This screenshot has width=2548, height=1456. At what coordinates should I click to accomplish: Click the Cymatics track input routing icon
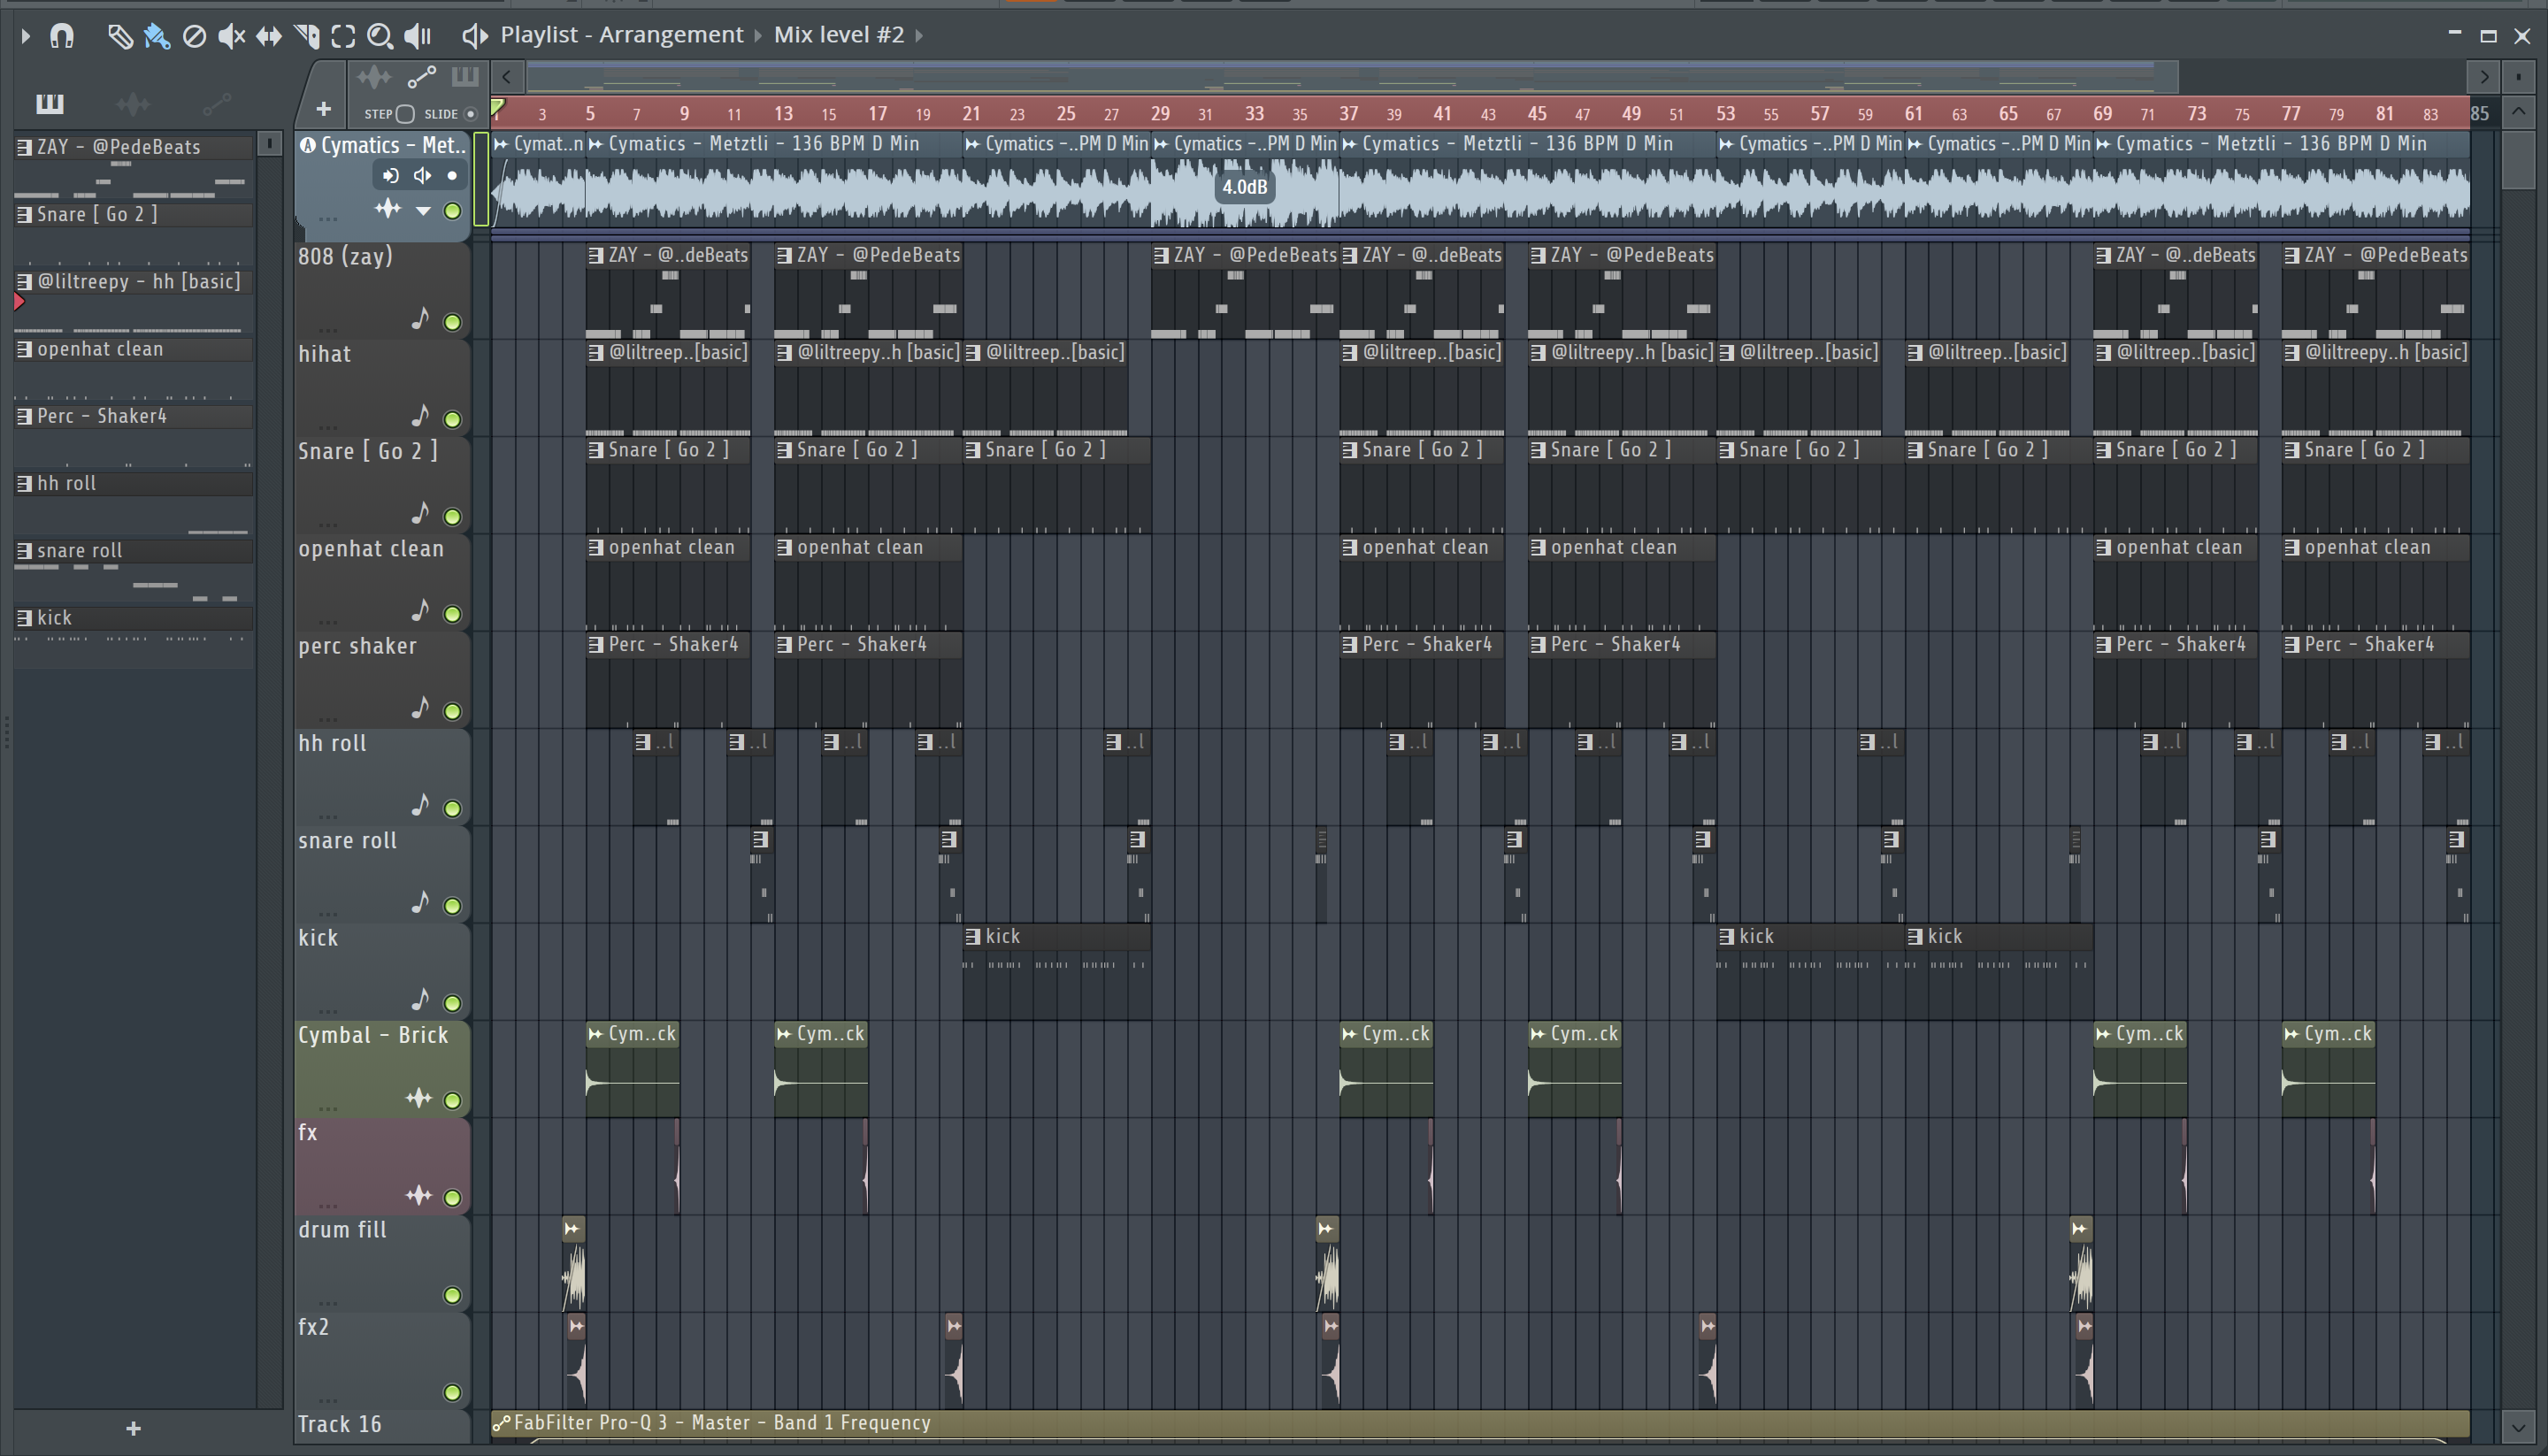click(391, 176)
